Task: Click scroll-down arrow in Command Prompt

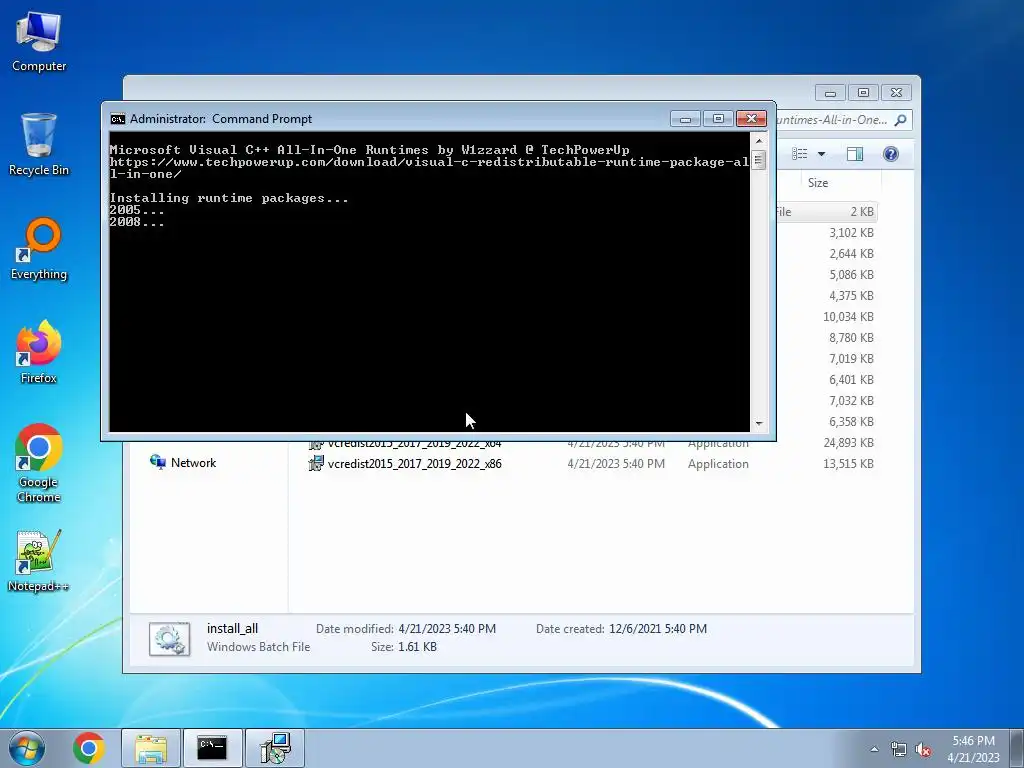Action: [x=758, y=423]
